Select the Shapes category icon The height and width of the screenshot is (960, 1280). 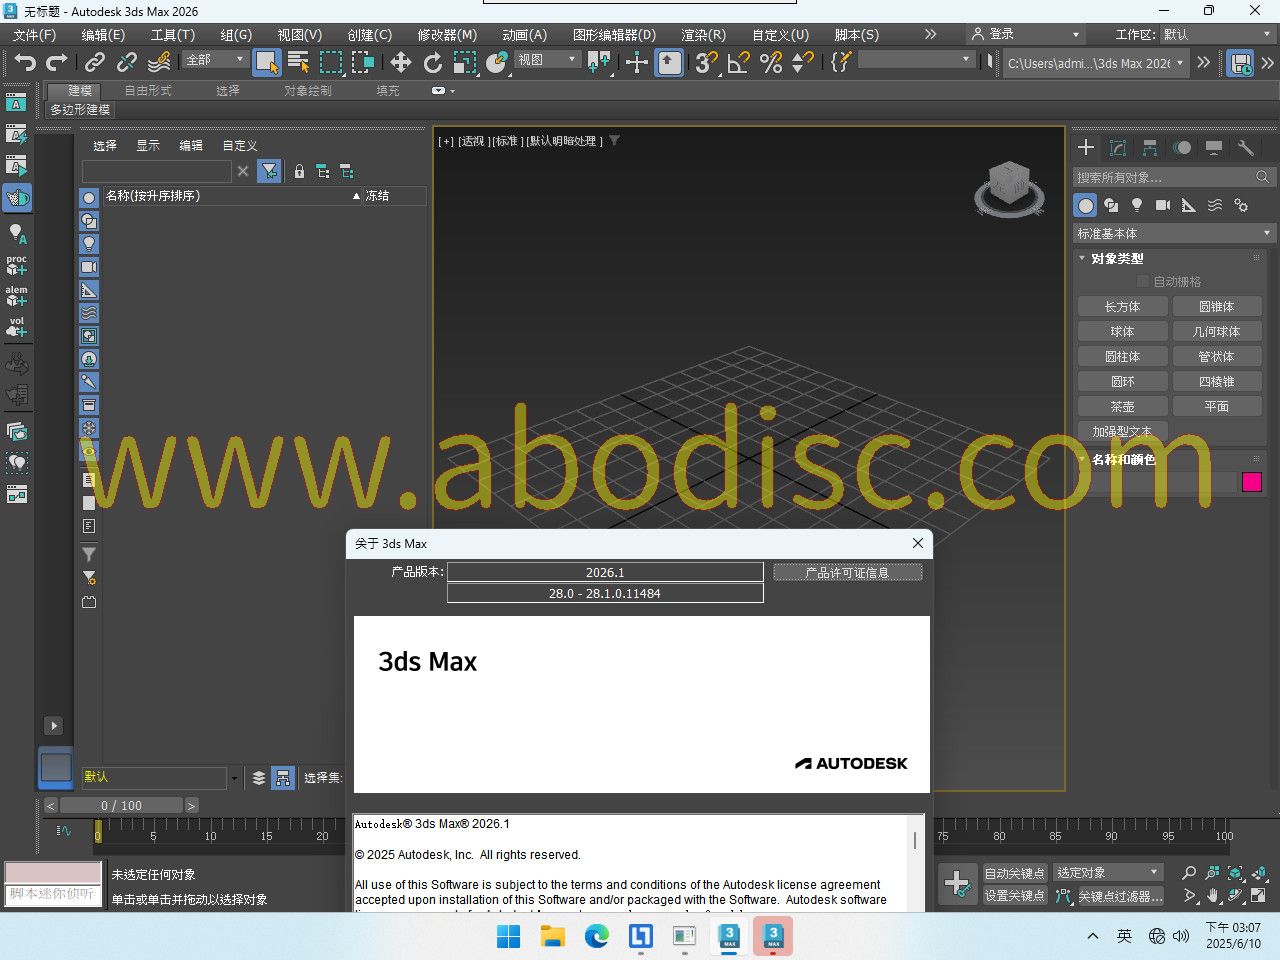point(1111,205)
